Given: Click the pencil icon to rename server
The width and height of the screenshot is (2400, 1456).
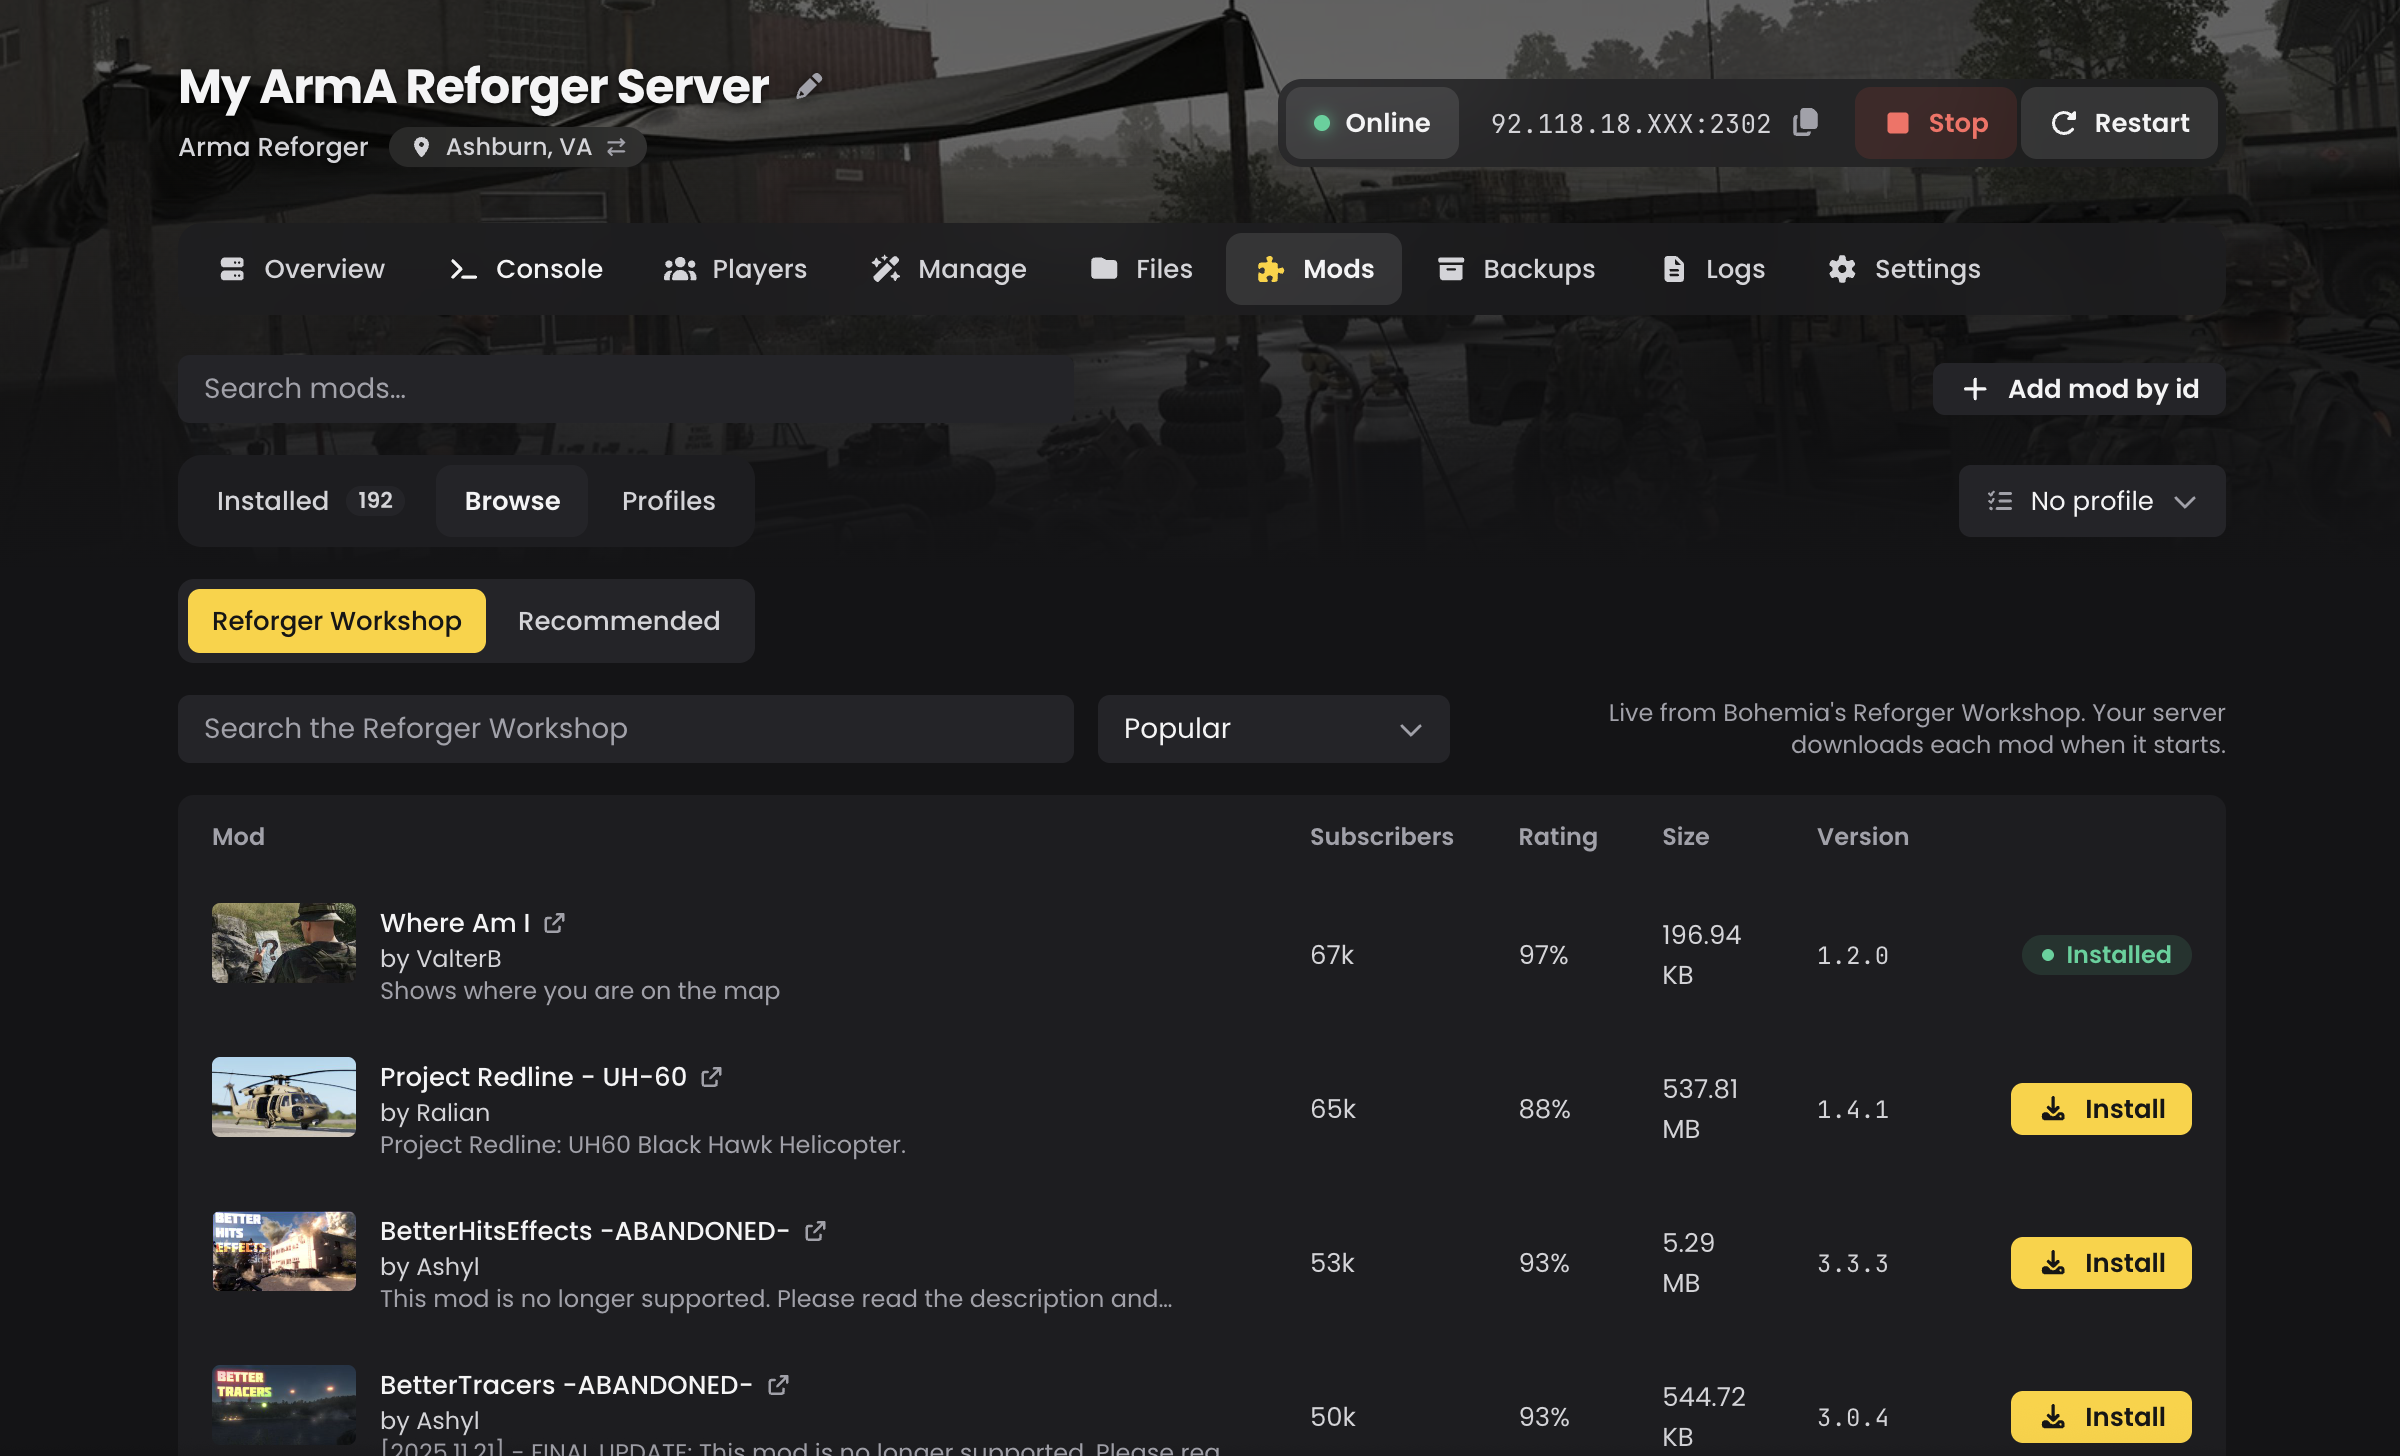Looking at the screenshot, I should [809, 87].
